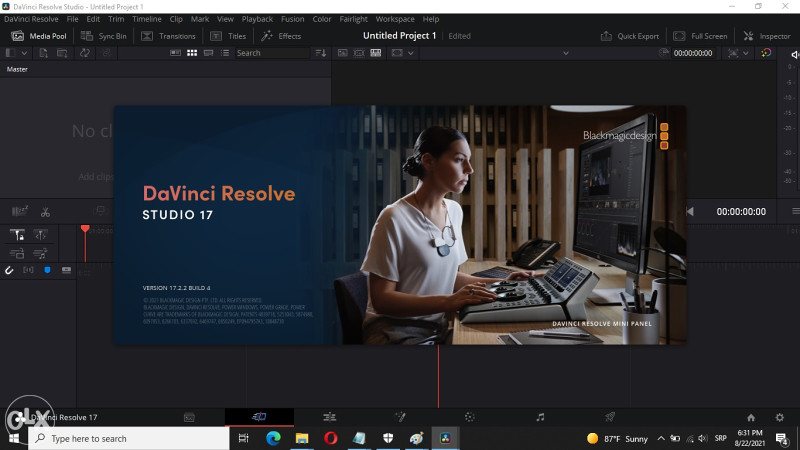Open Project Settings gear icon

[x=780, y=417]
